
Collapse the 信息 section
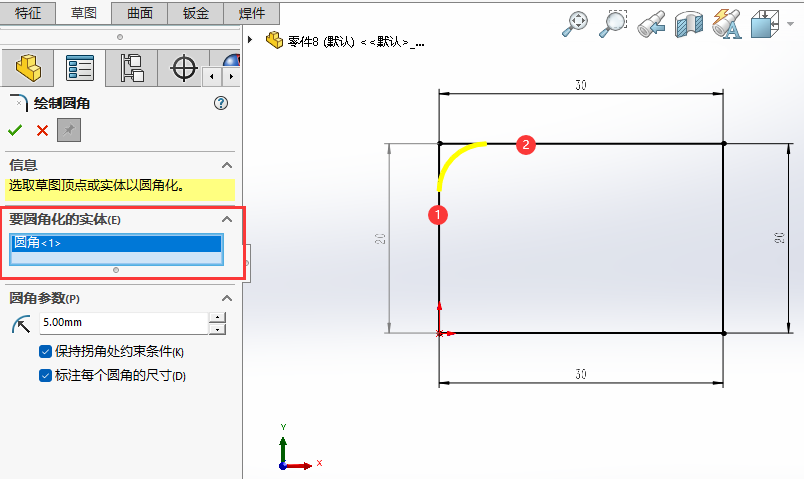pos(227,165)
